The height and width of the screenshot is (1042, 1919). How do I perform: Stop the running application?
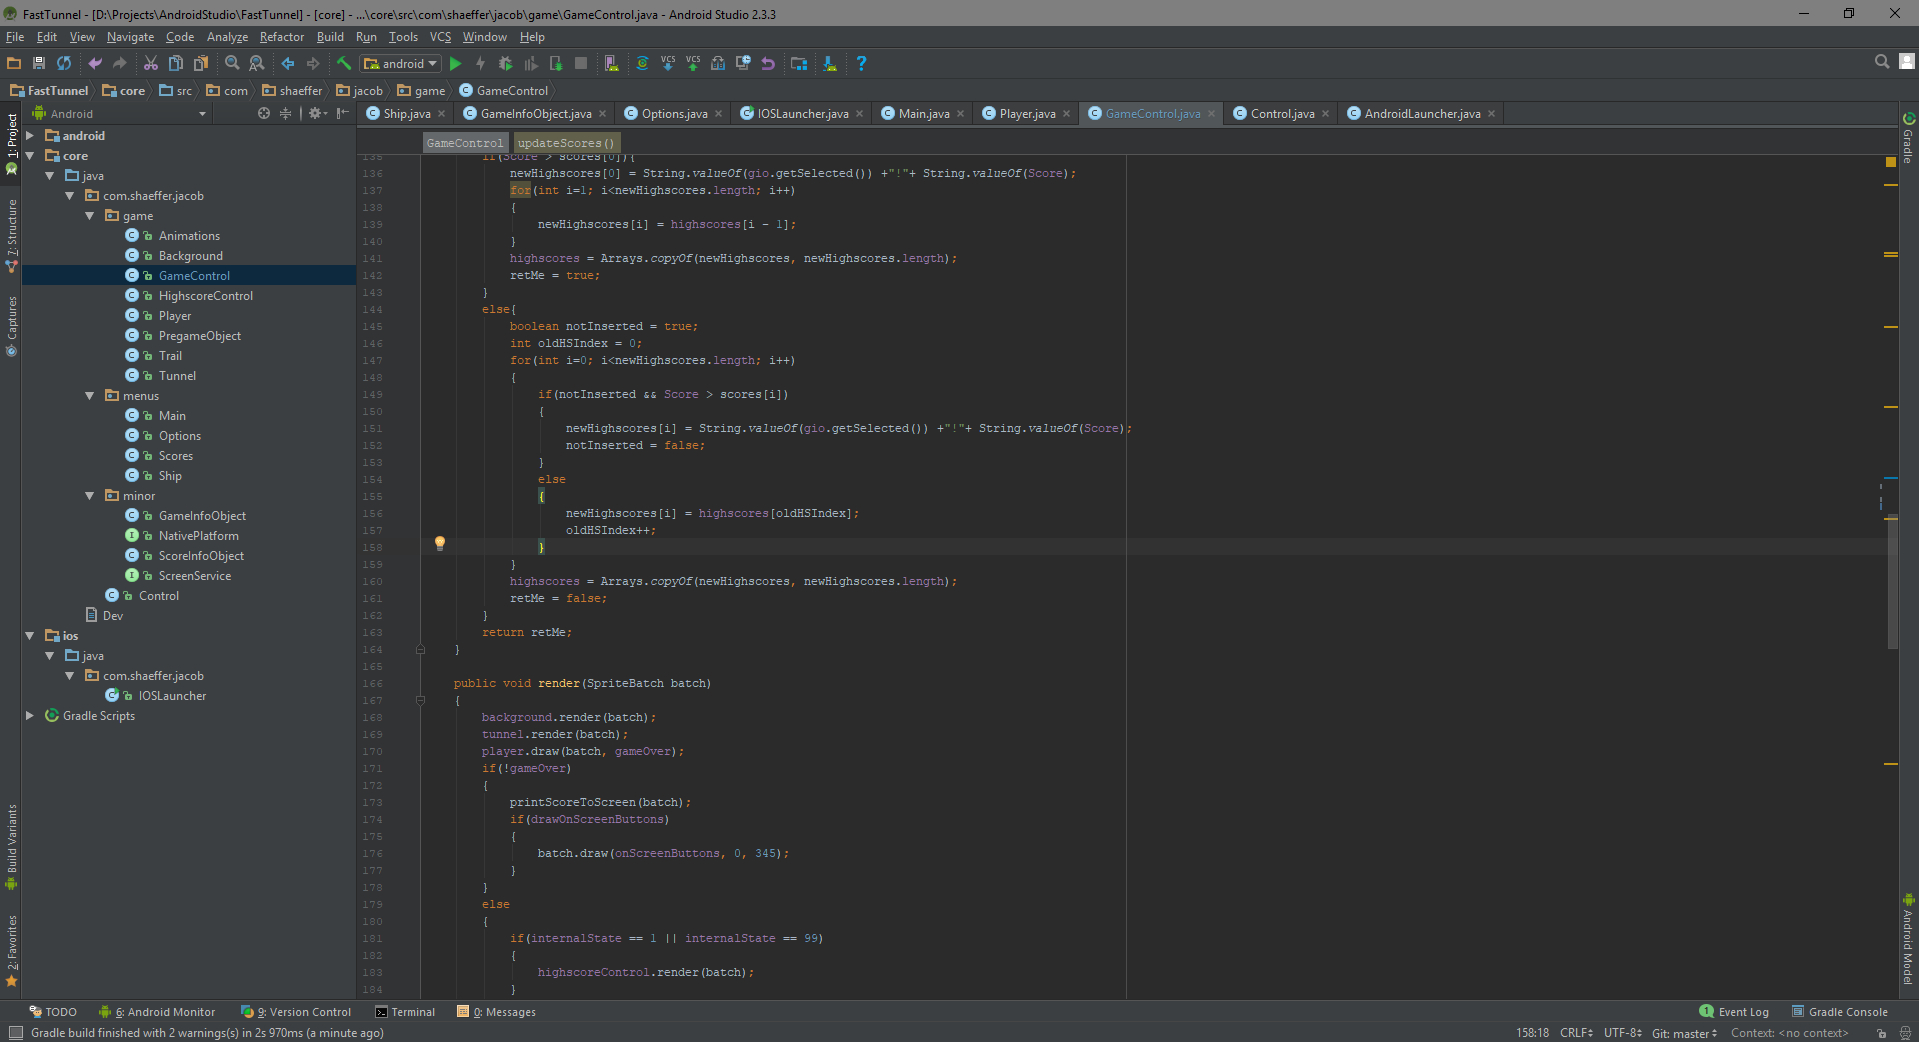coord(581,63)
